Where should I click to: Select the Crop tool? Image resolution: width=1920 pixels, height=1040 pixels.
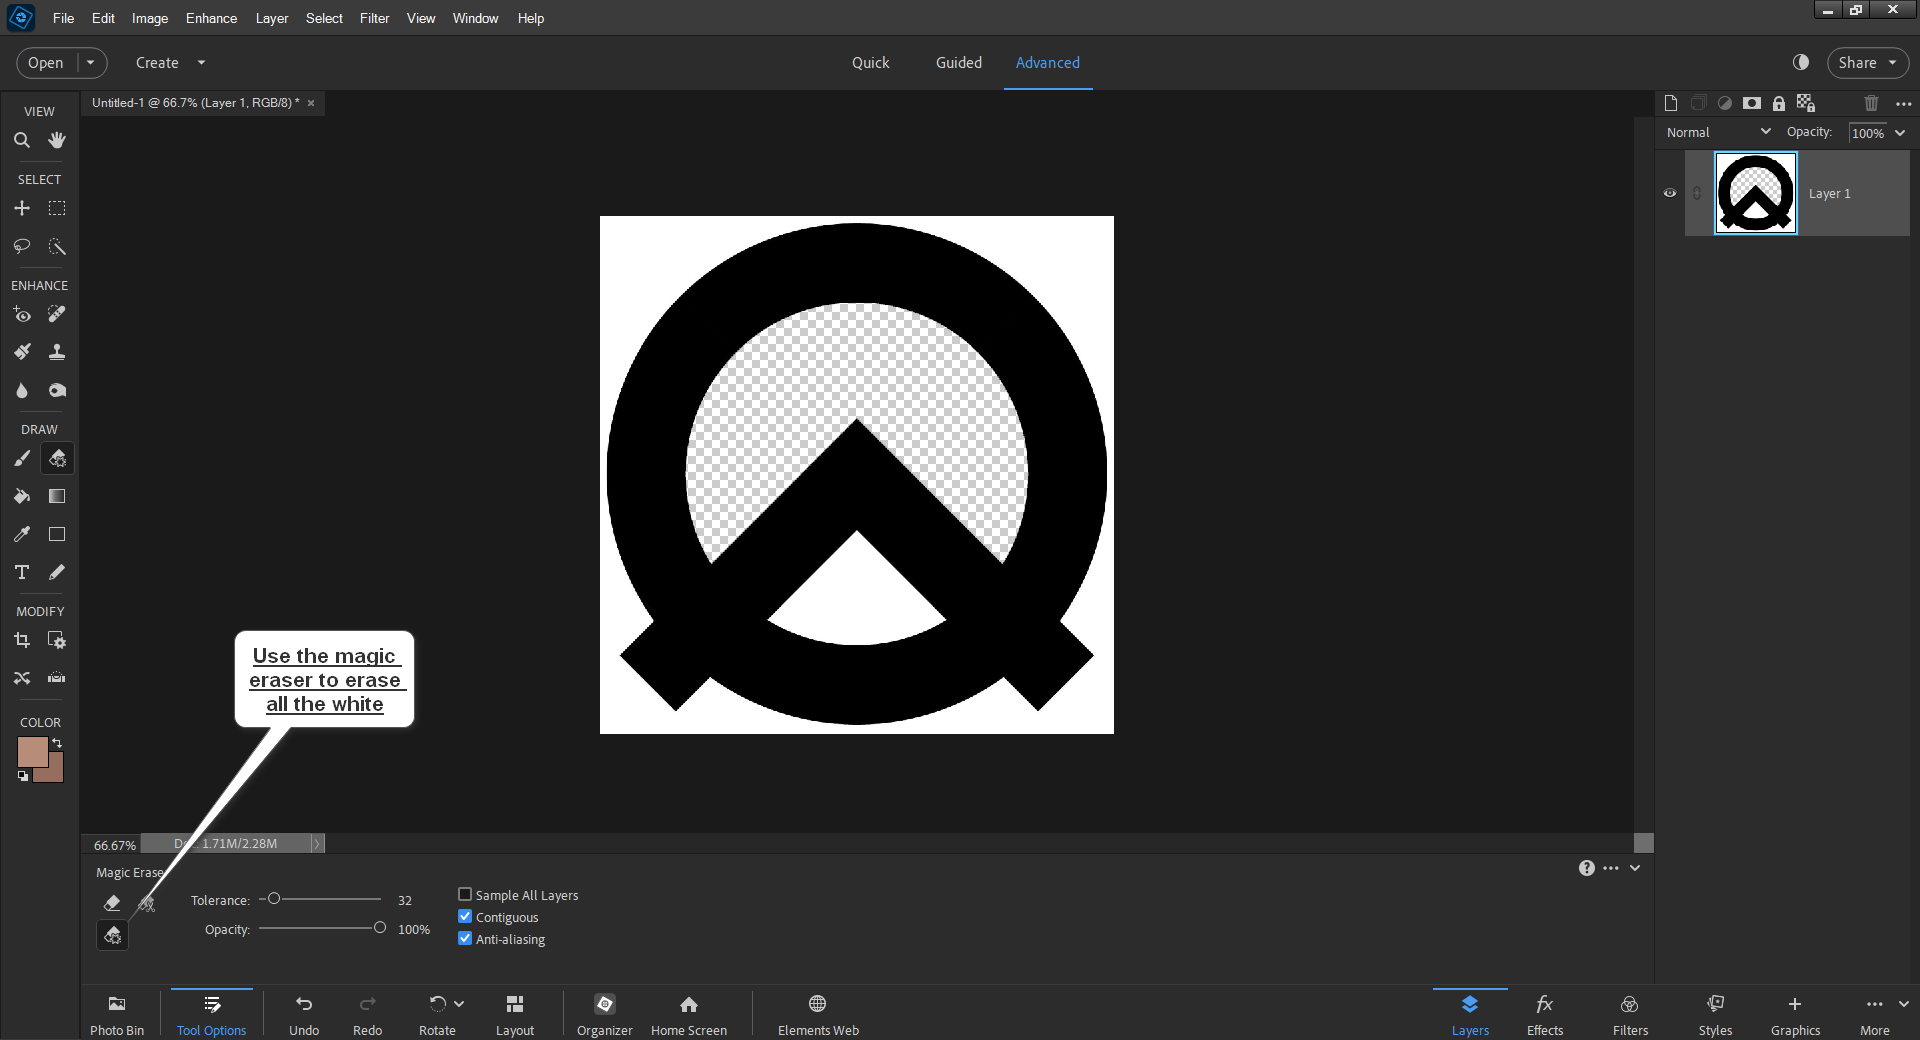[x=22, y=639]
